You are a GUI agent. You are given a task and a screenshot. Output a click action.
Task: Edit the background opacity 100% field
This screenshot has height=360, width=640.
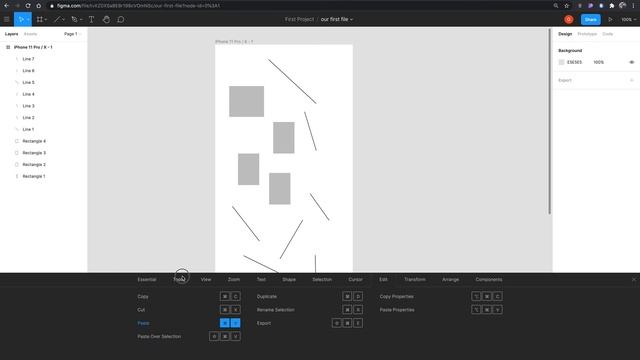coord(599,62)
